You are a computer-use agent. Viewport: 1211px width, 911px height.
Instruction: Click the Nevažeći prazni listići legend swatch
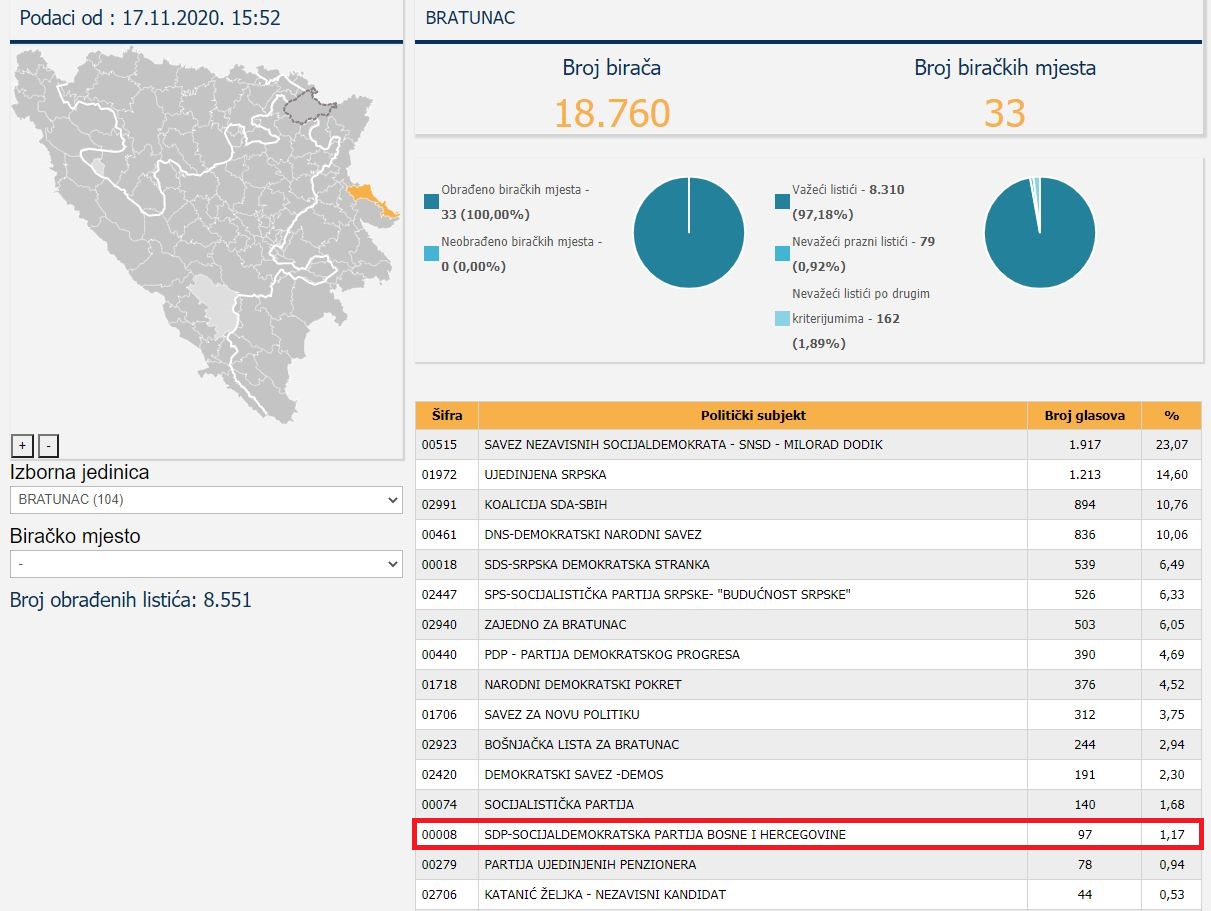pyautogui.click(x=782, y=254)
